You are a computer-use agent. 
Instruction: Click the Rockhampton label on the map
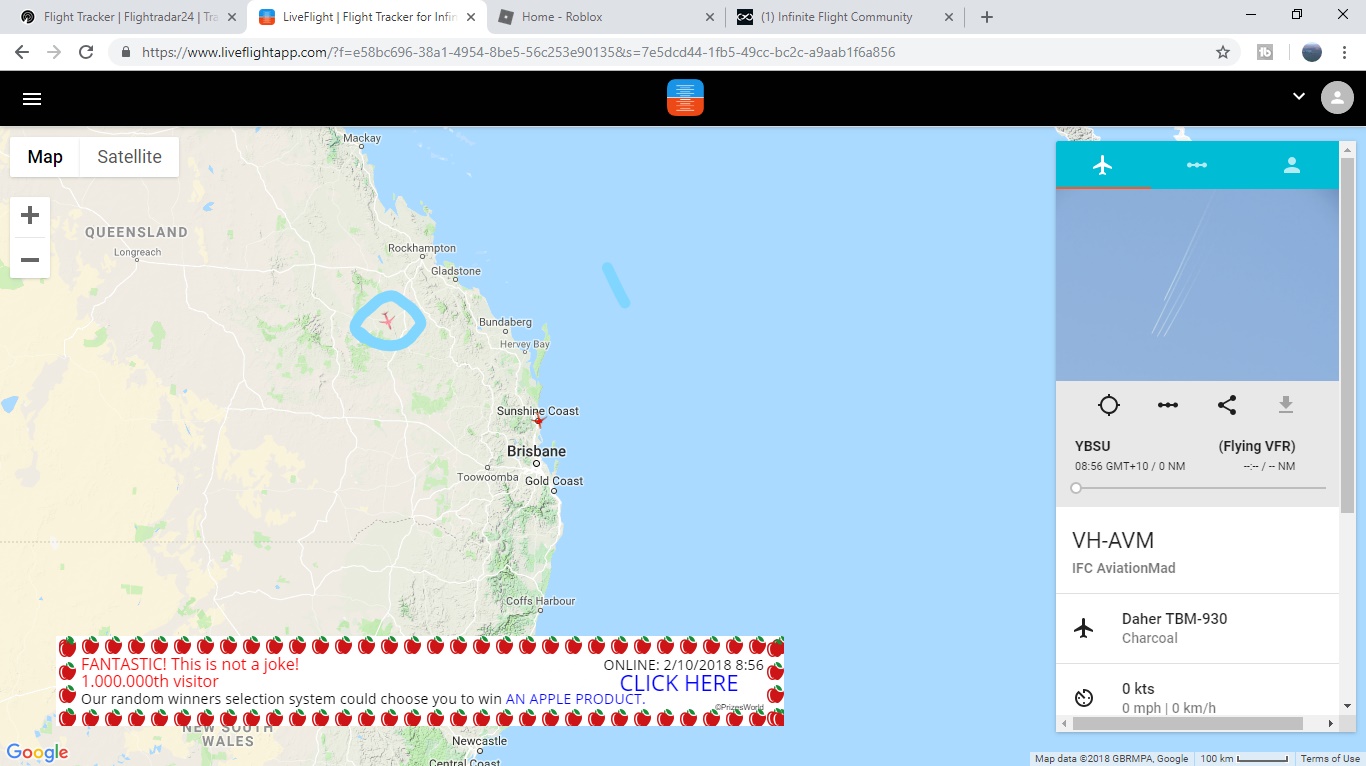point(421,248)
